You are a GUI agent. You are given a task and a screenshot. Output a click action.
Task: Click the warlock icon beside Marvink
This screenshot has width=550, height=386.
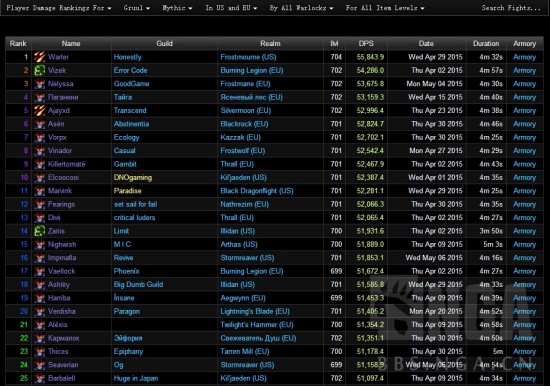[x=40, y=191]
